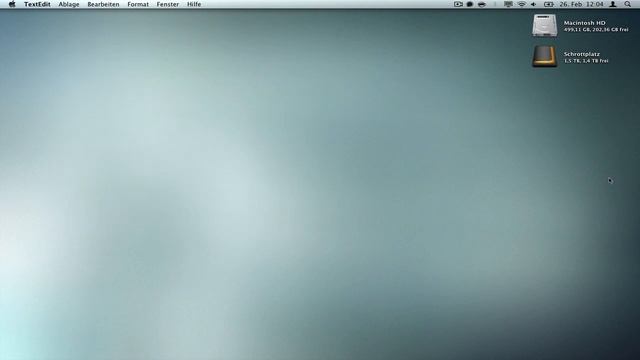This screenshot has height=360, width=640.
Task: Click the round dark status icon in menu bar
Action: click(x=470, y=4)
